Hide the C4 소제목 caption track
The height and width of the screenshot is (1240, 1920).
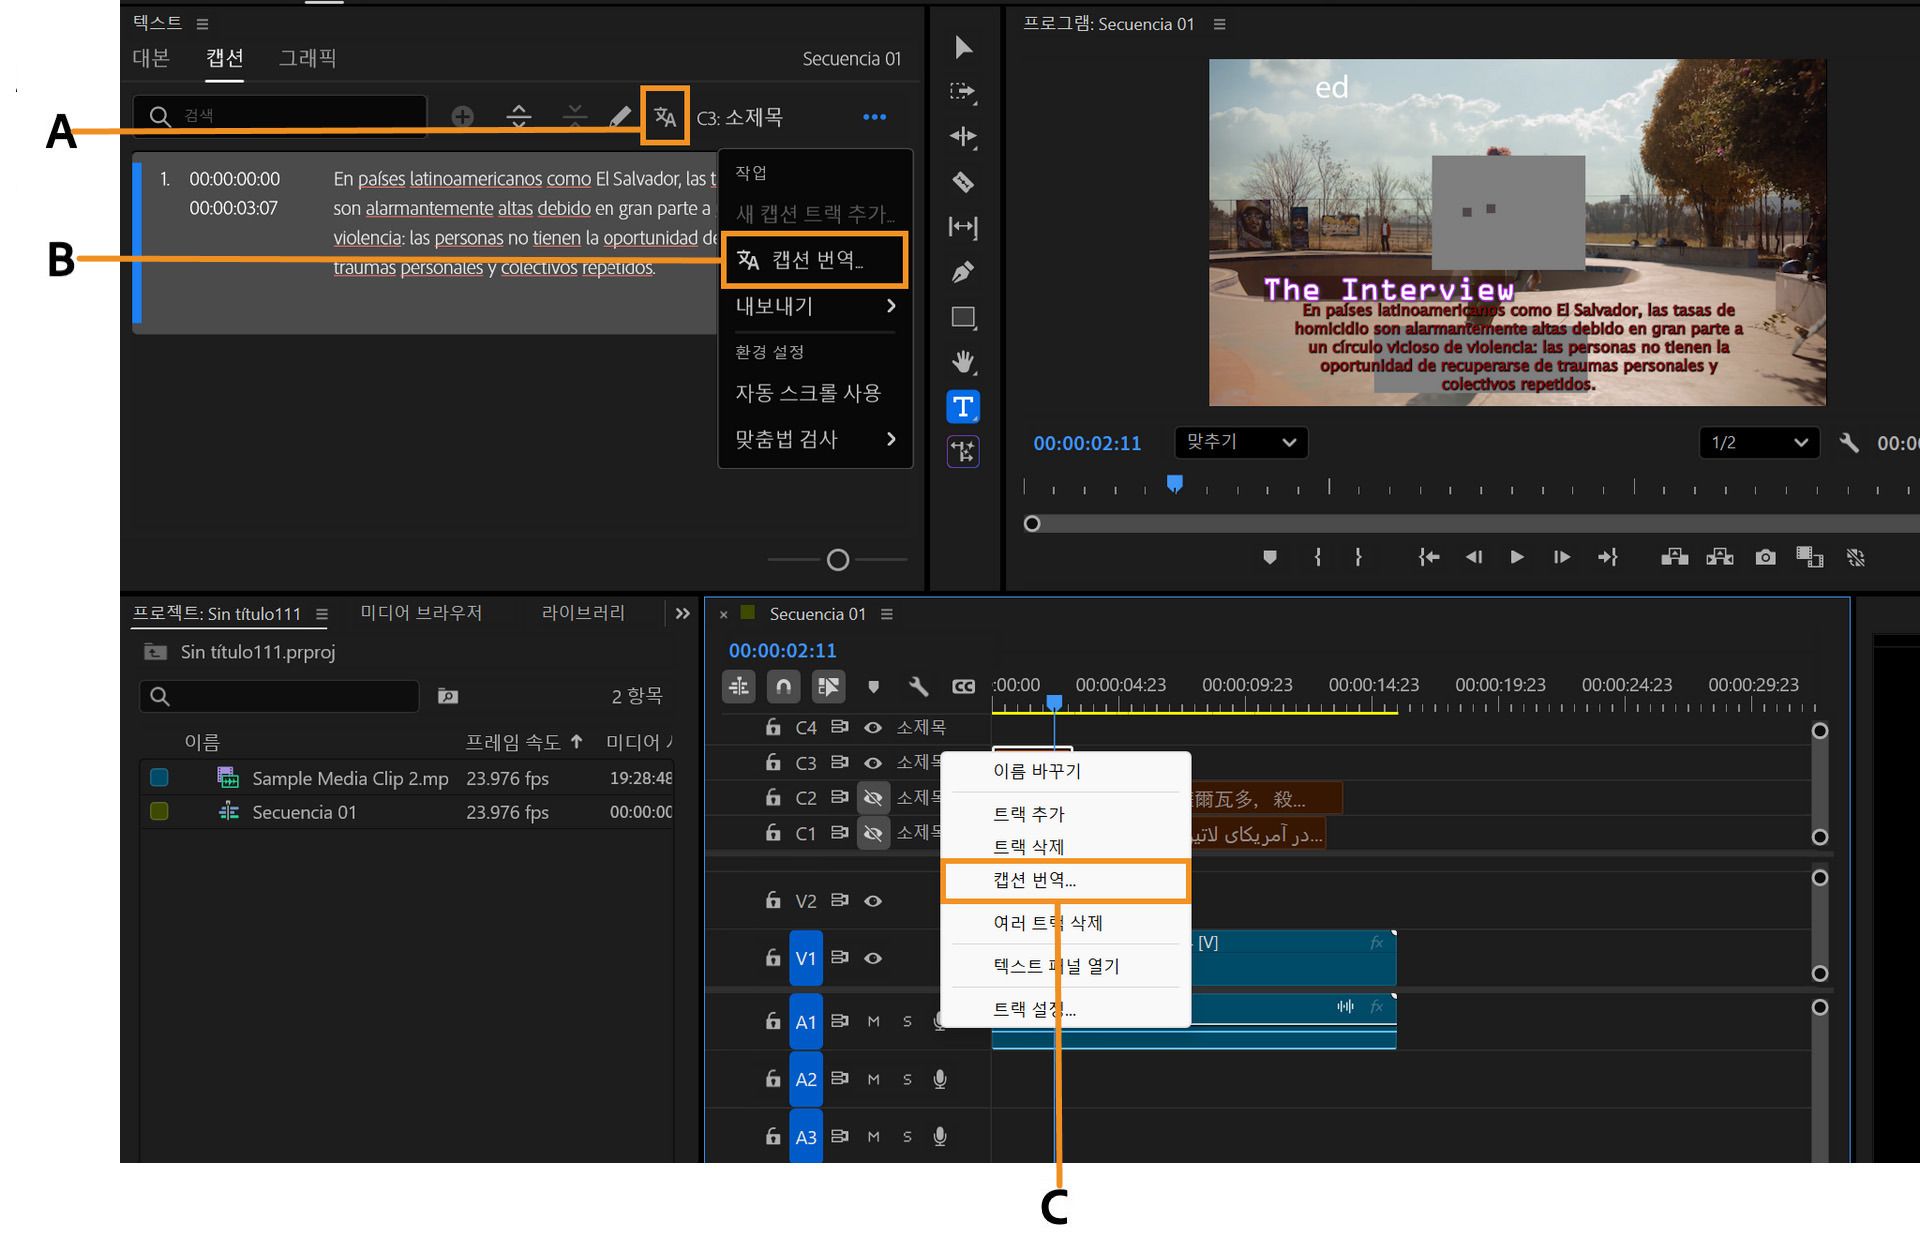[873, 728]
